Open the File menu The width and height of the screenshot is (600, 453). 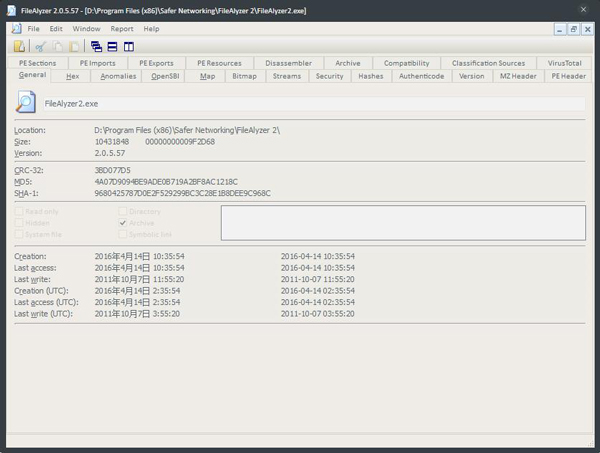pyautogui.click(x=33, y=29)
